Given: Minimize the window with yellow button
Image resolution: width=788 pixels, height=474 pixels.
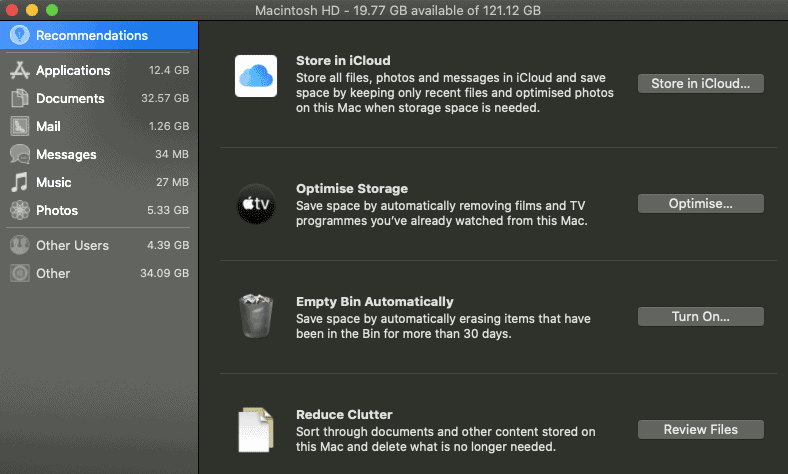Looking at the screenshot, I should pyautogui.click(x=32, y=10).
